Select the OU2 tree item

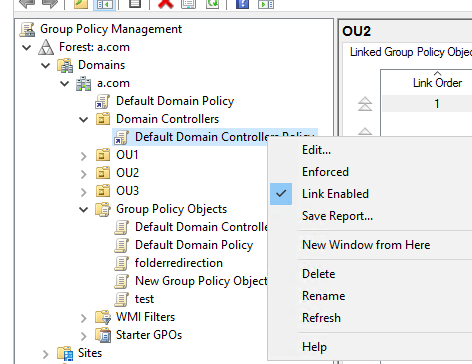pyautogui.click(x=127, y=173)
